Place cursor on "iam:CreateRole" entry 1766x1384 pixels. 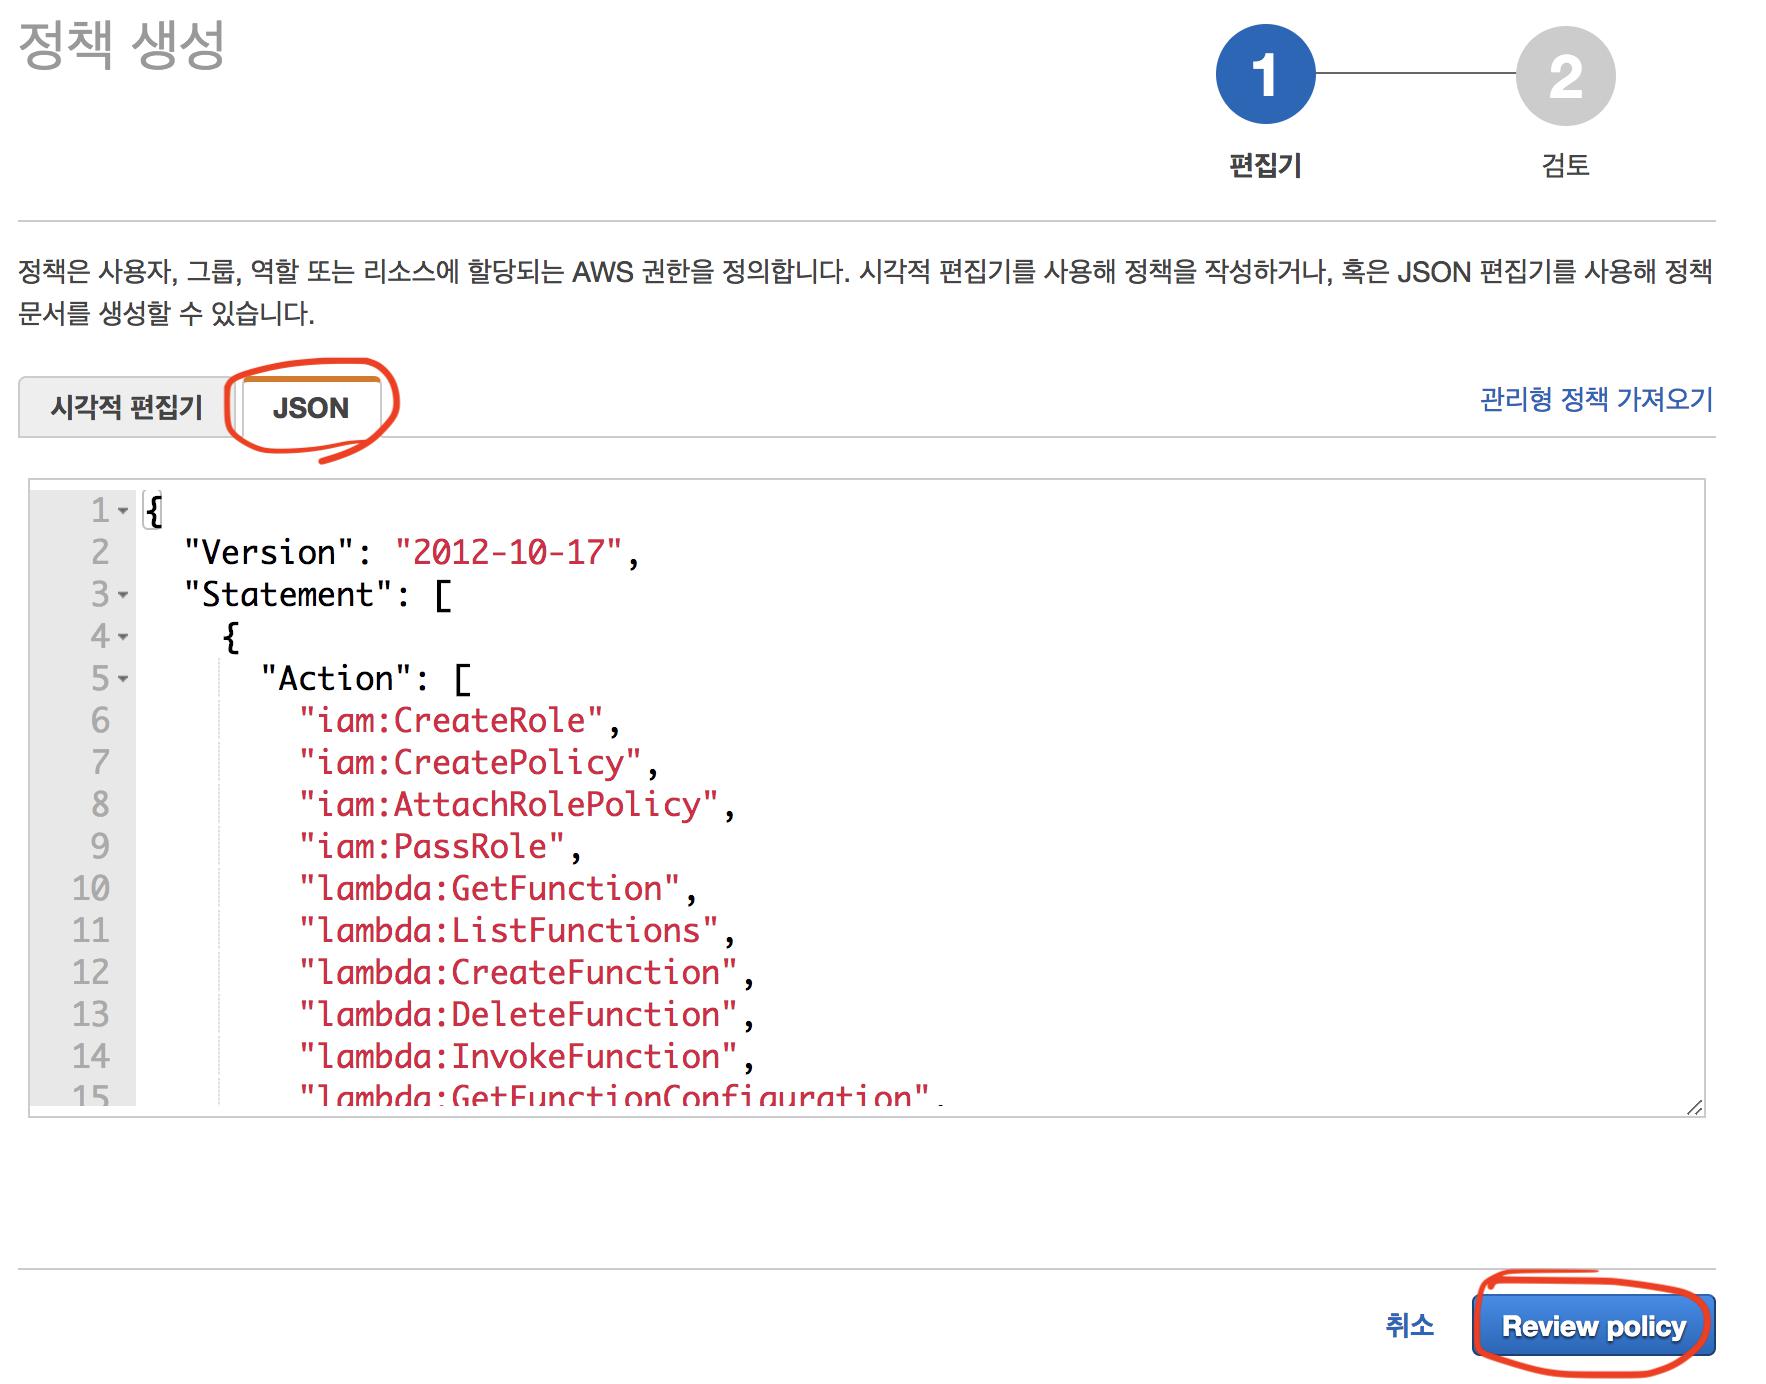[451, 721]
